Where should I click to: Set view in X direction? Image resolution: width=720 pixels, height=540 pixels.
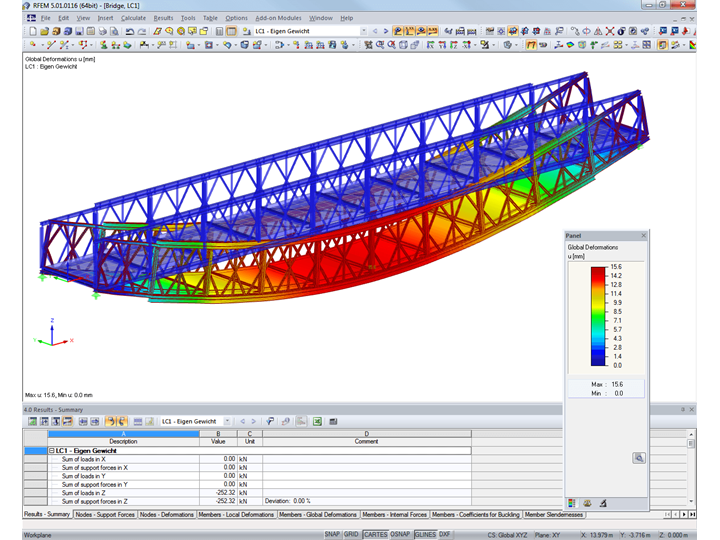point(430,45)
